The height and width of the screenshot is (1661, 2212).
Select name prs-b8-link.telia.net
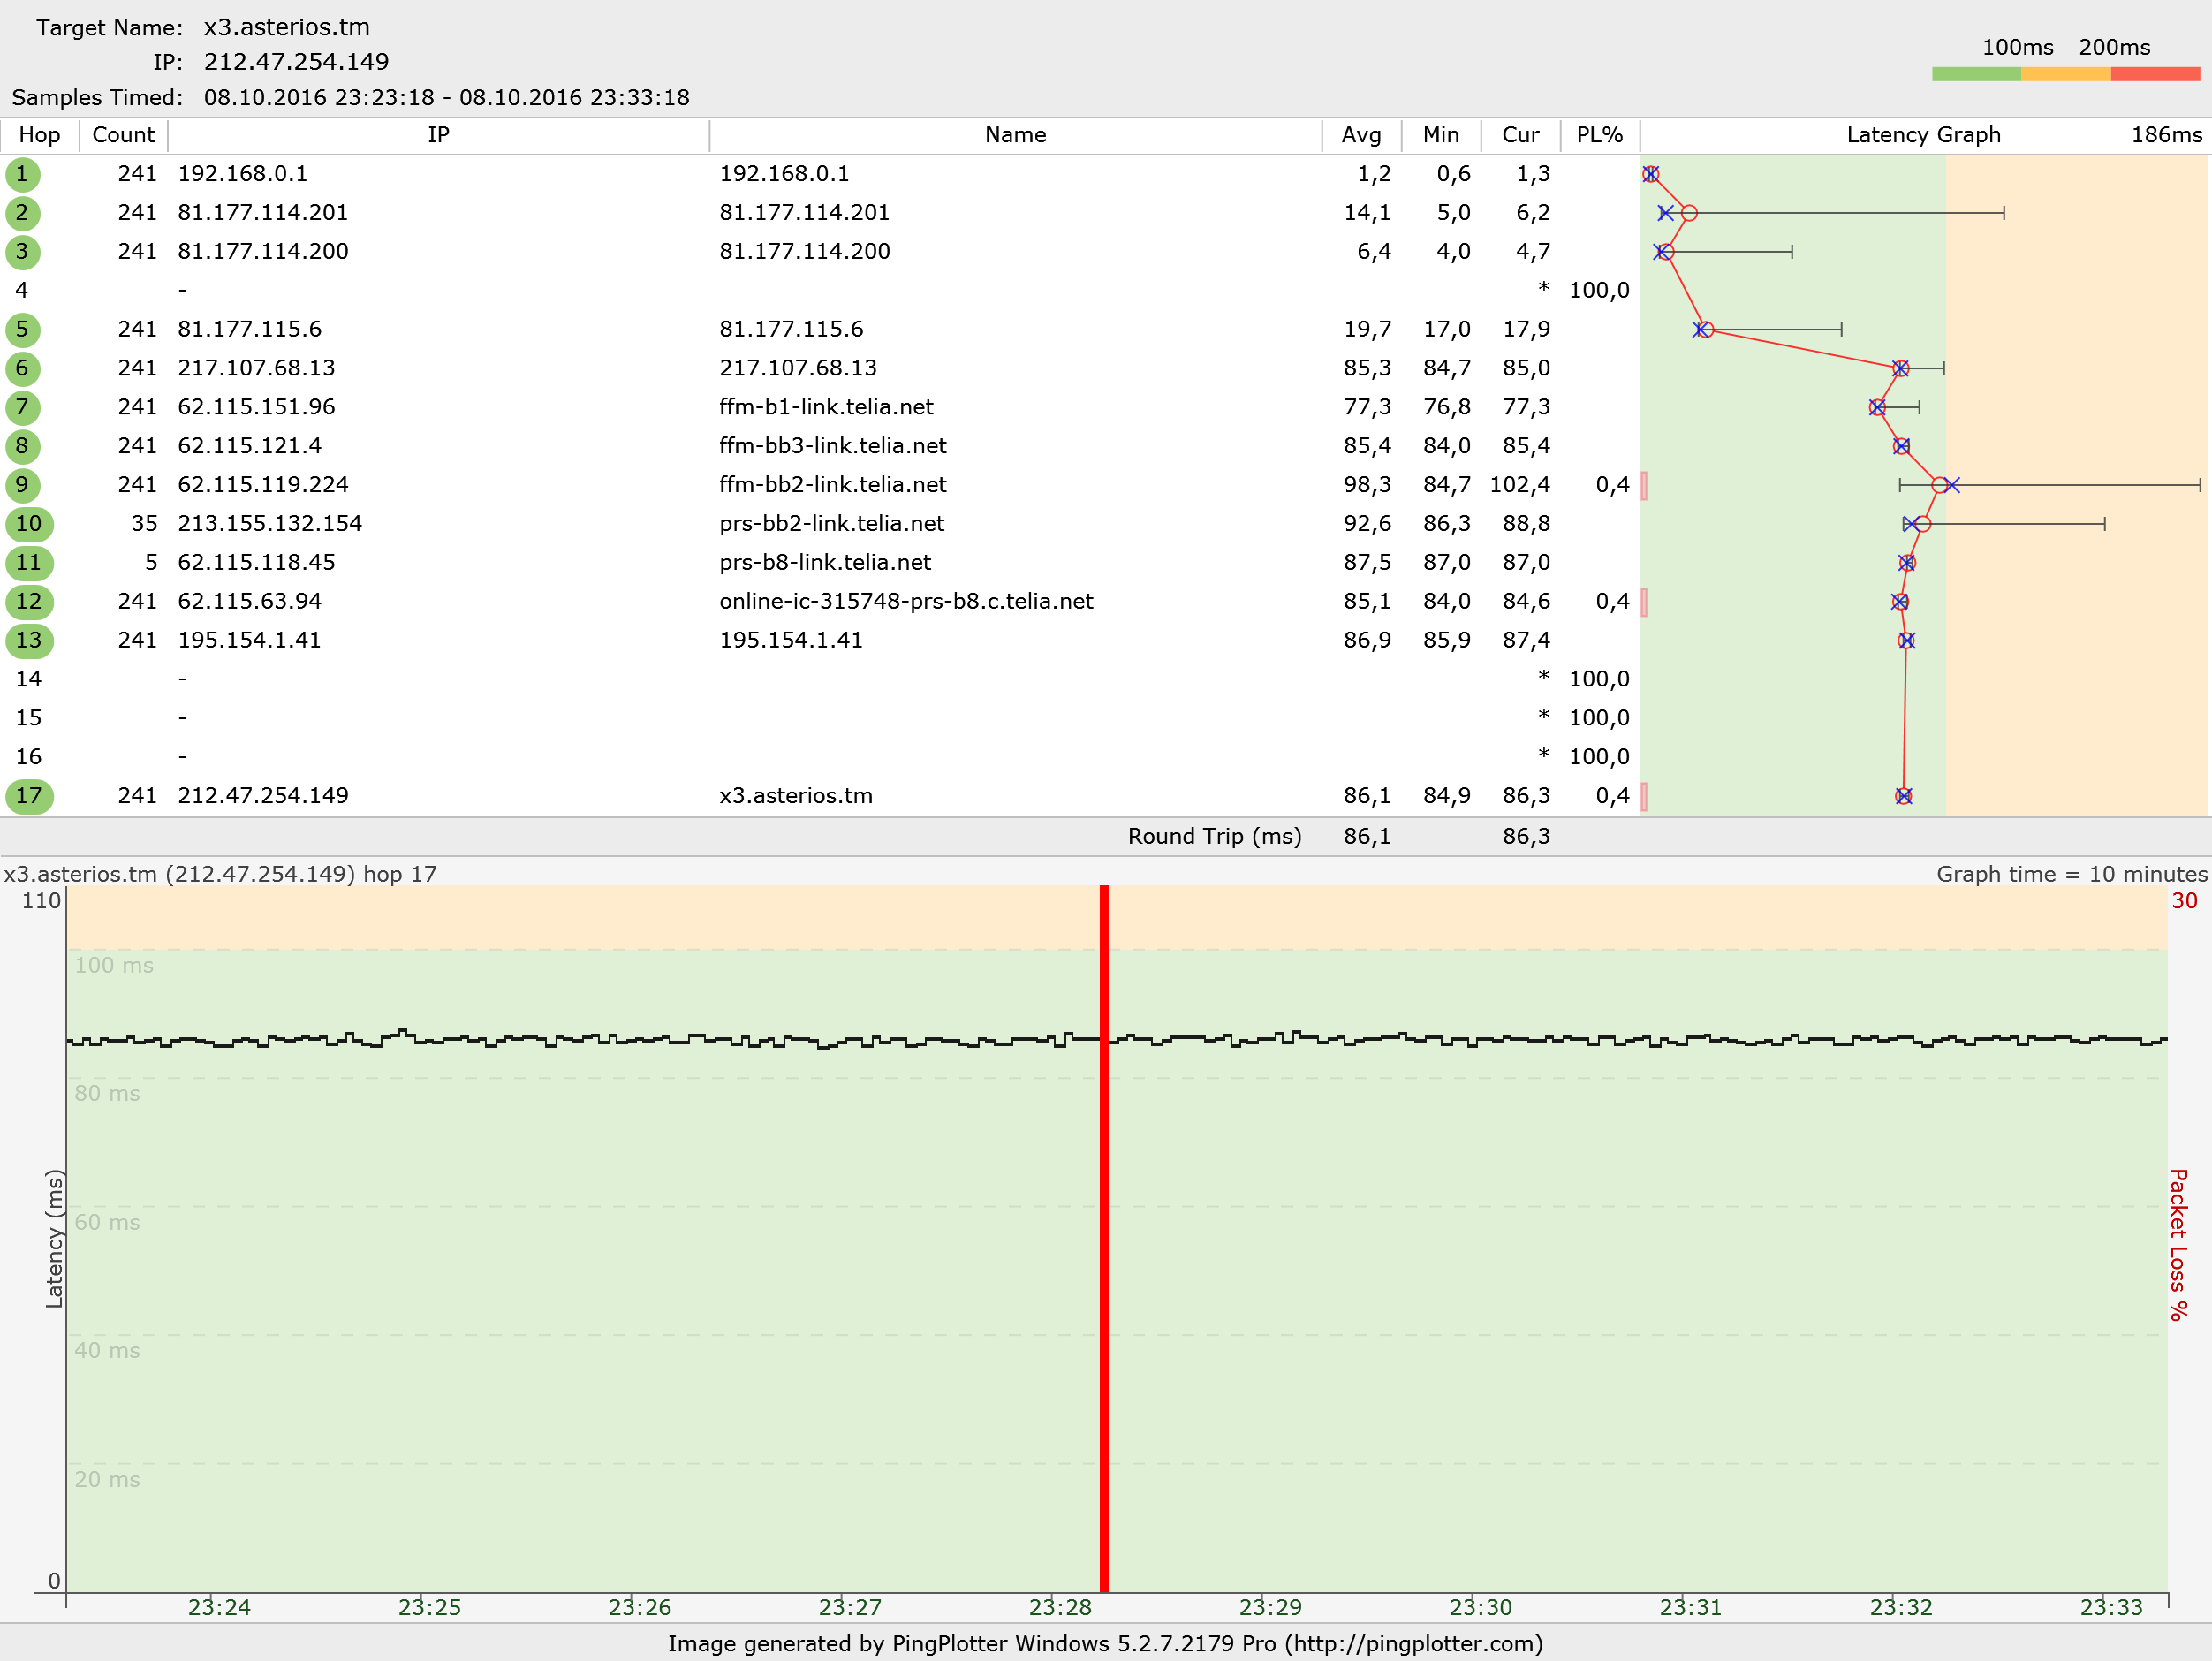825,563
